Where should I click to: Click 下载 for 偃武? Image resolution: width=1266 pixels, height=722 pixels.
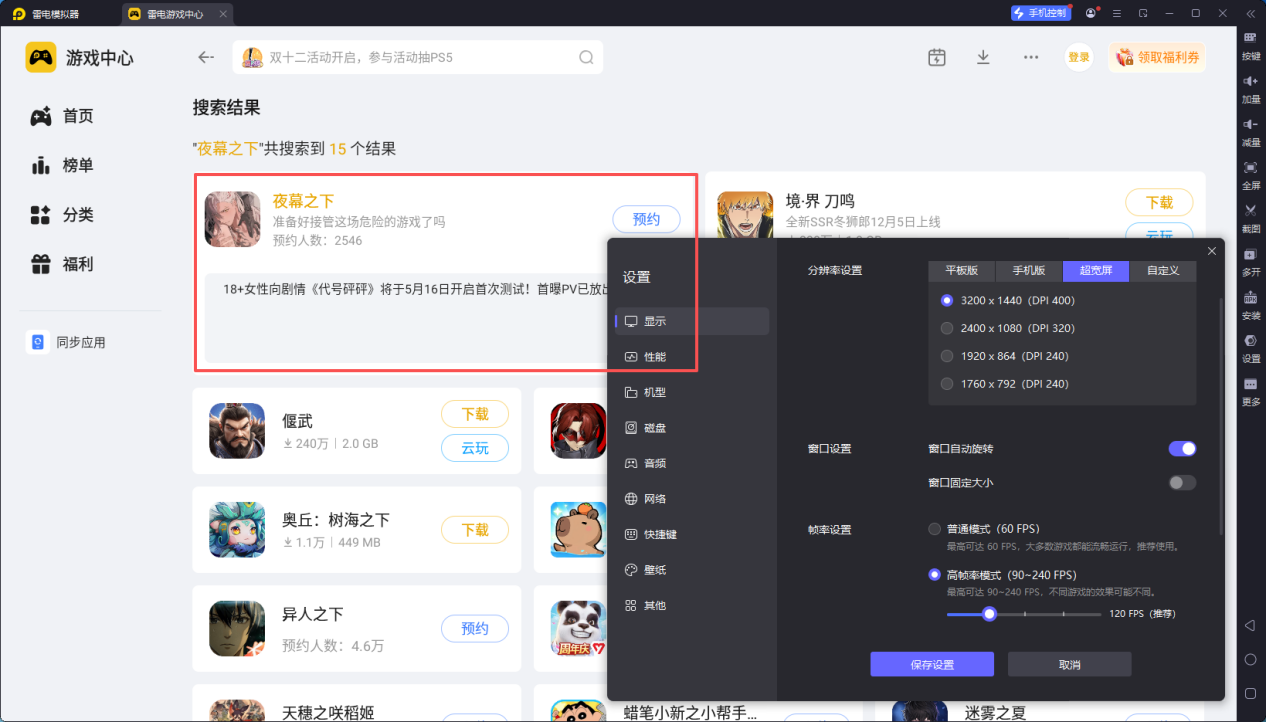[x=475, y=414]
